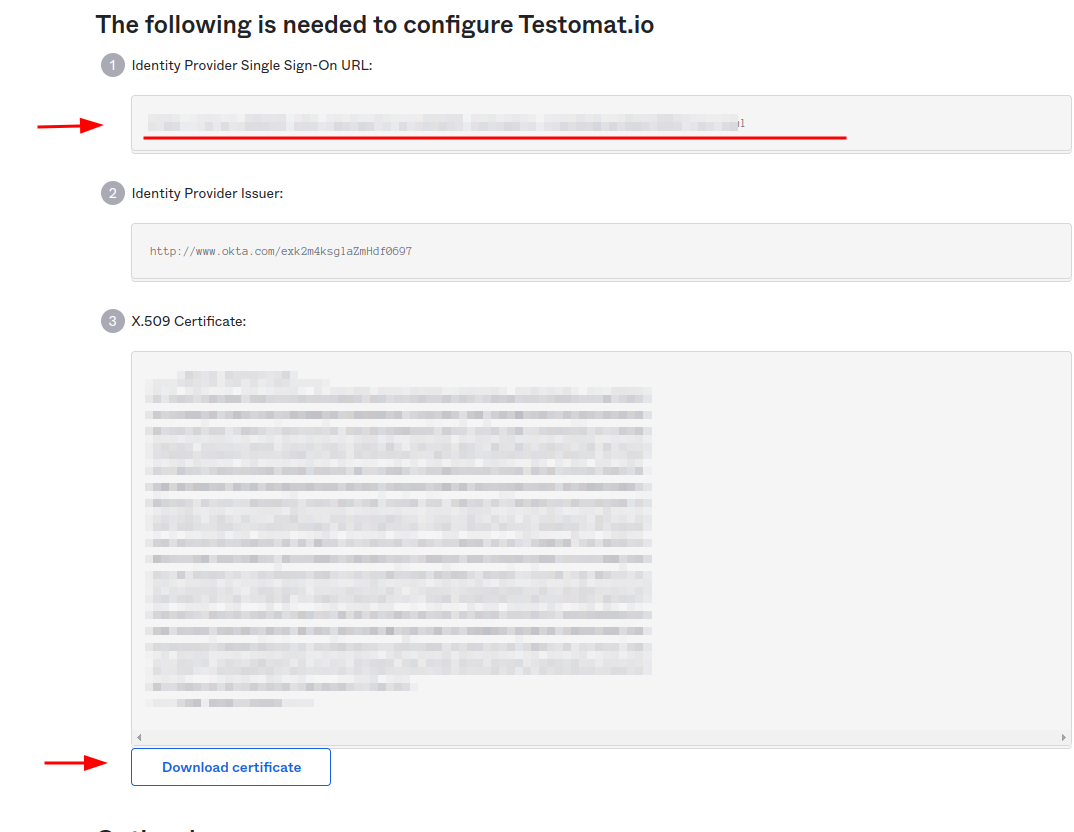
Task: Click the Identity Provider Issuer label
Action: 207,193
